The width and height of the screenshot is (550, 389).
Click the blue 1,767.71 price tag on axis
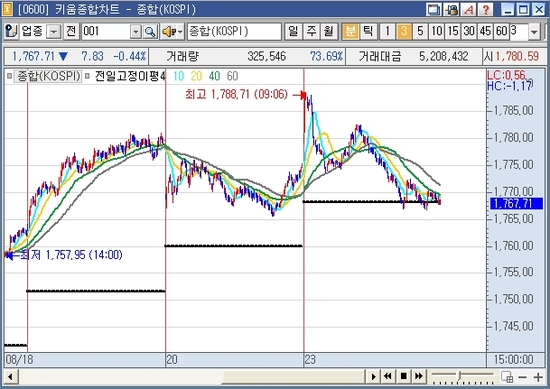(x=516, y=203)
